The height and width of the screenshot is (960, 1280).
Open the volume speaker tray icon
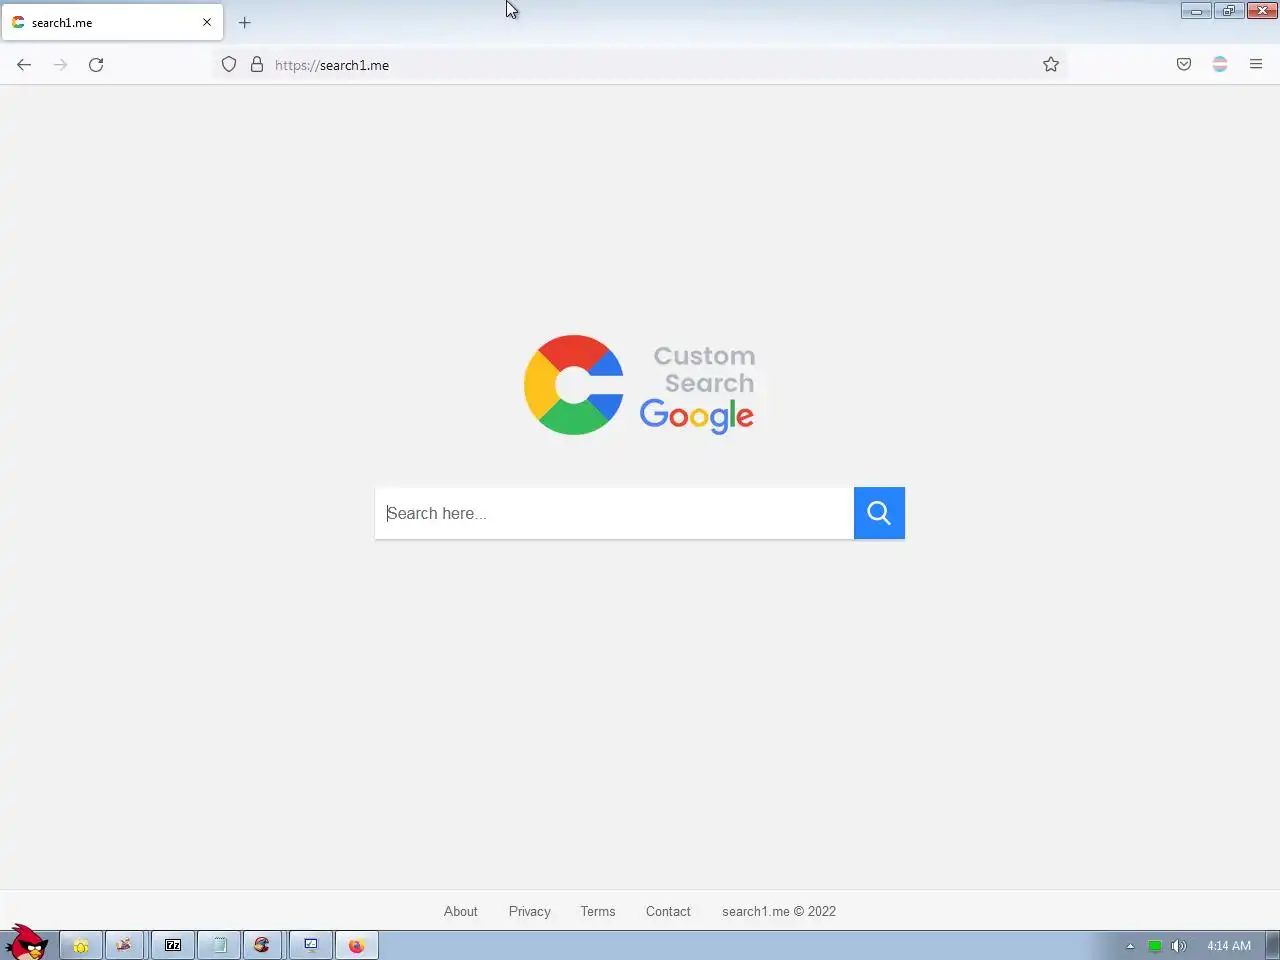tap(1179, 946)
